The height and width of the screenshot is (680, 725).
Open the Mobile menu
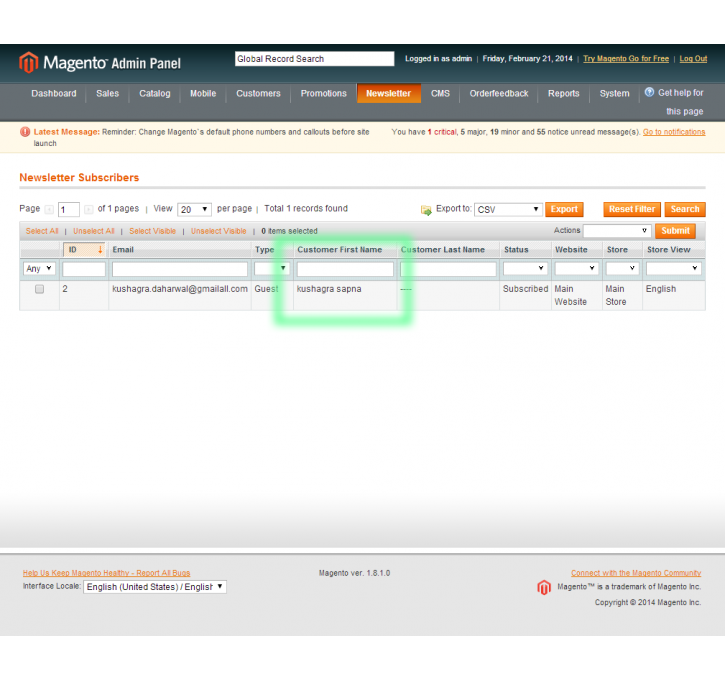coord(203,93)
